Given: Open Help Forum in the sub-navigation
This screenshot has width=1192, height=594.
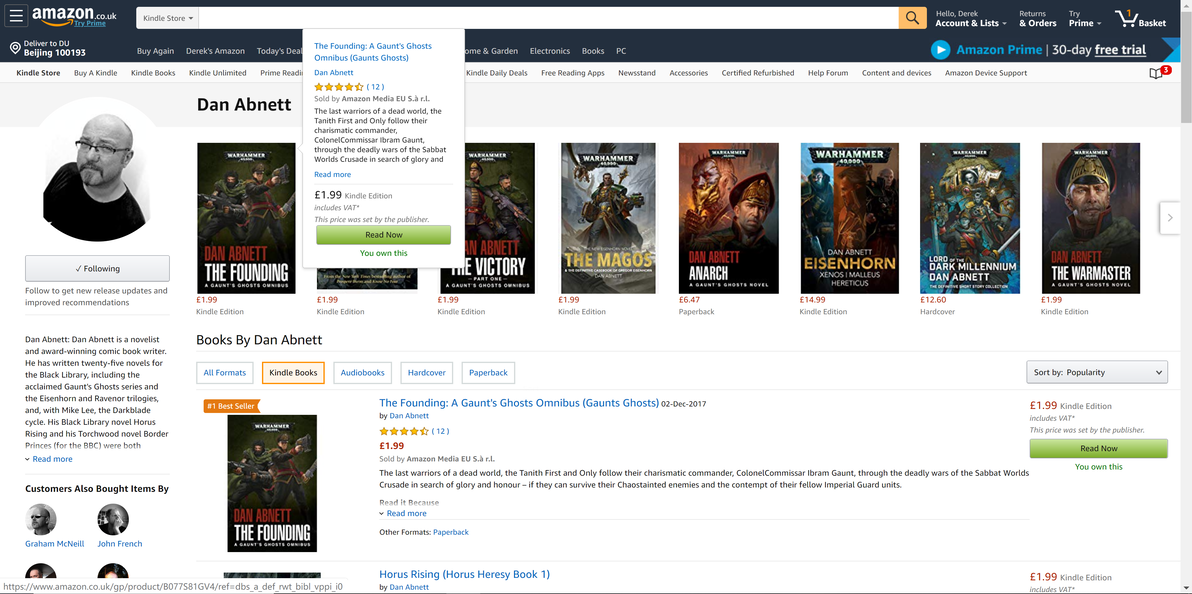Looking at the screenshot, I should pos(828,73).
